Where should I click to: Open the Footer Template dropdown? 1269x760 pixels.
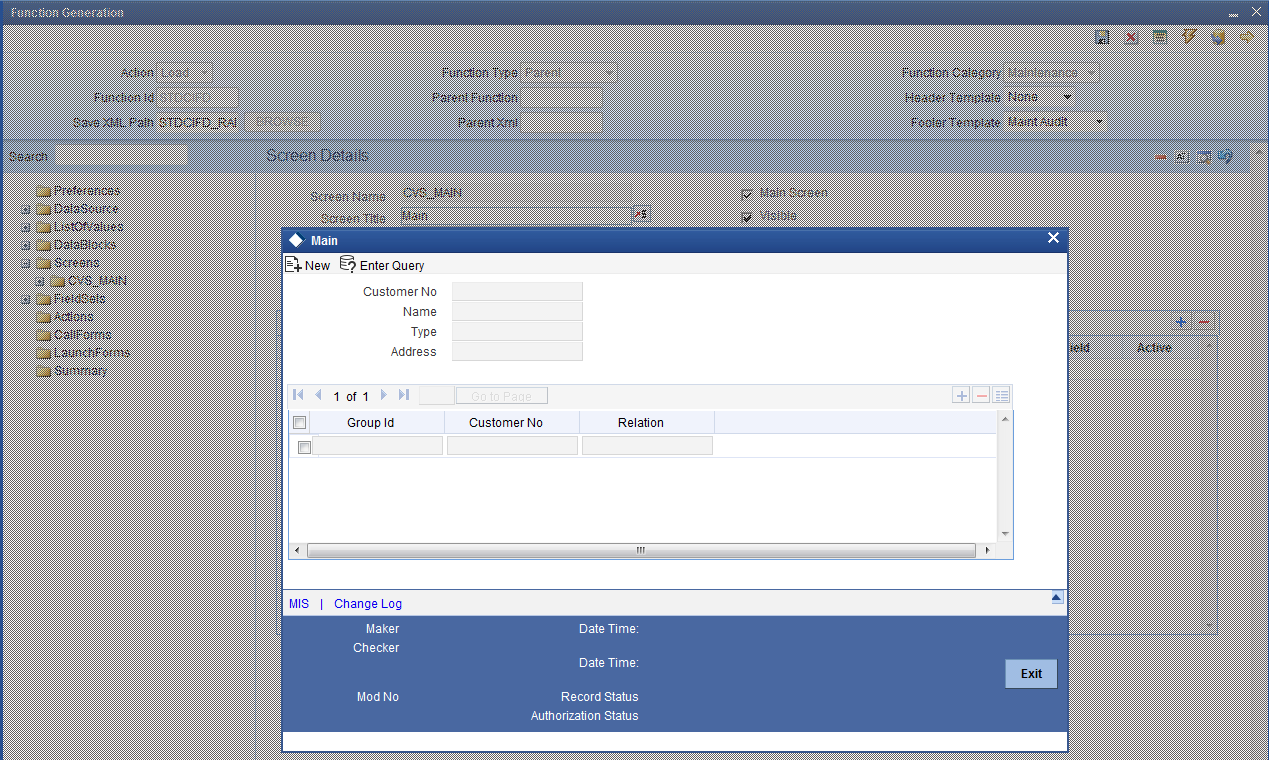1056,122
